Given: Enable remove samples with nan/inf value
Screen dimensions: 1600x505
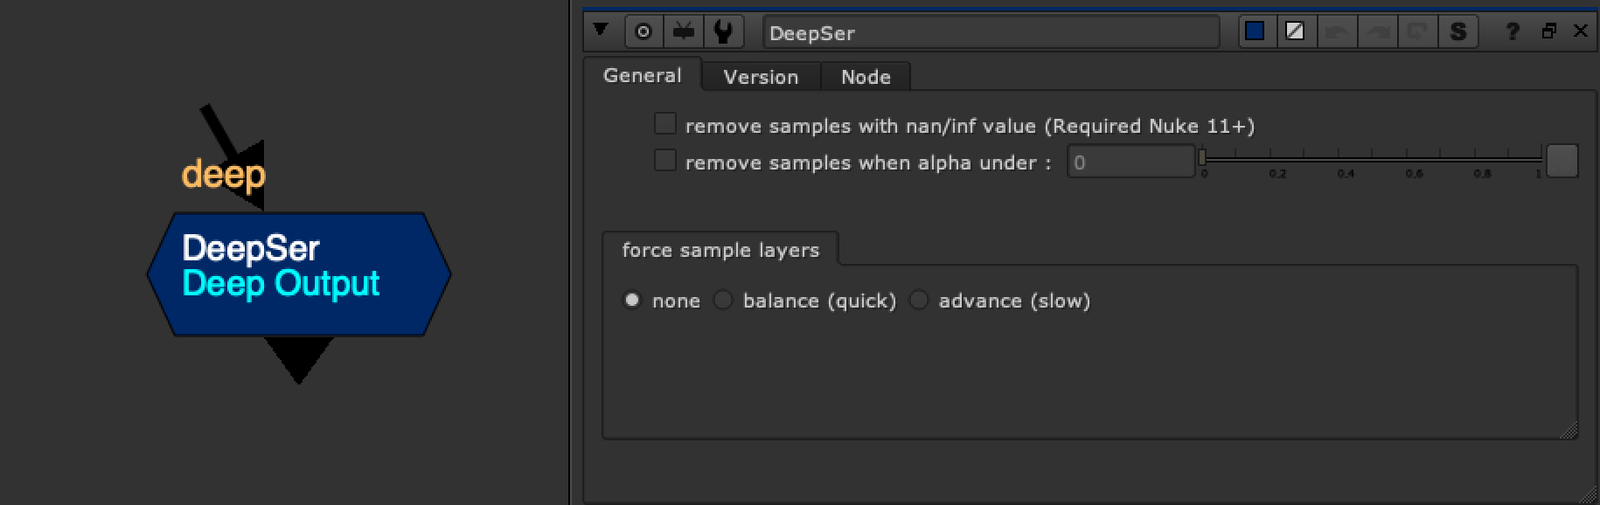Looking at the screenshot, I should click(665, 124).
